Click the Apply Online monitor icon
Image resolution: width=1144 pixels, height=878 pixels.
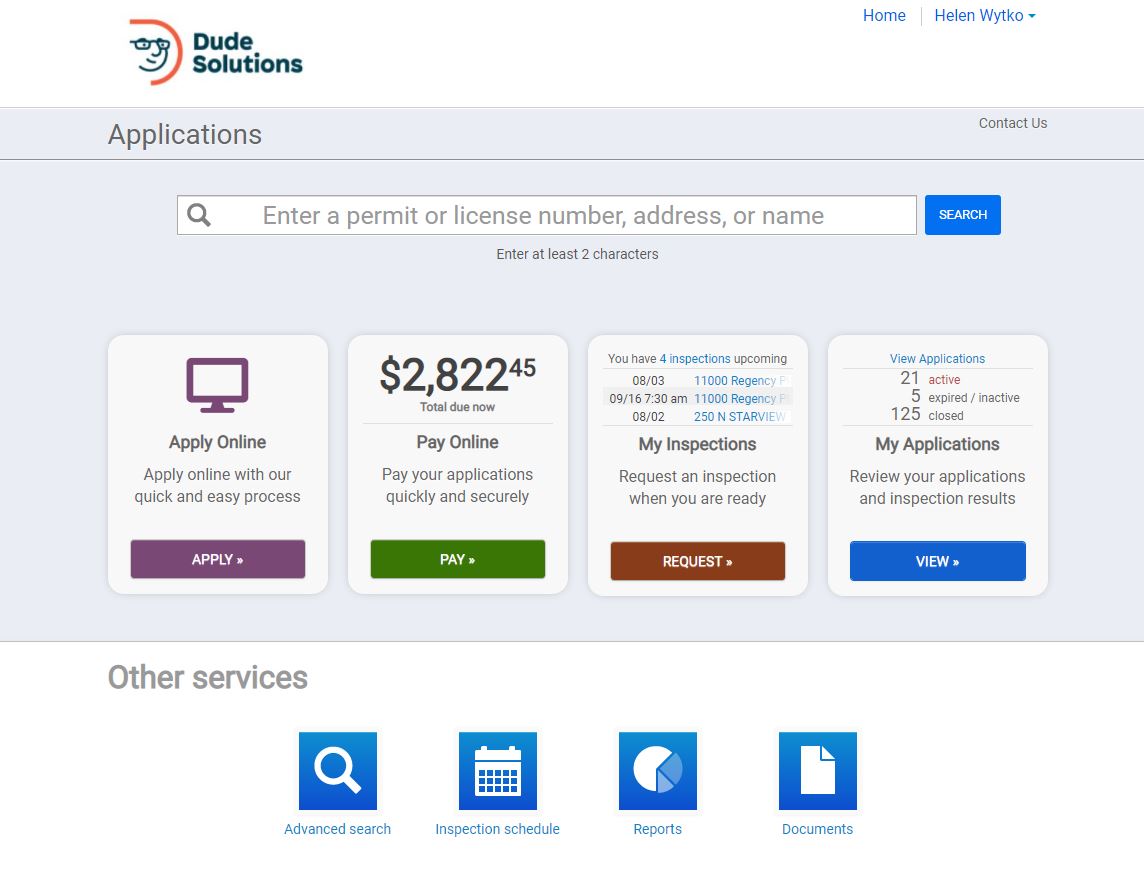(x=217, y=385)
